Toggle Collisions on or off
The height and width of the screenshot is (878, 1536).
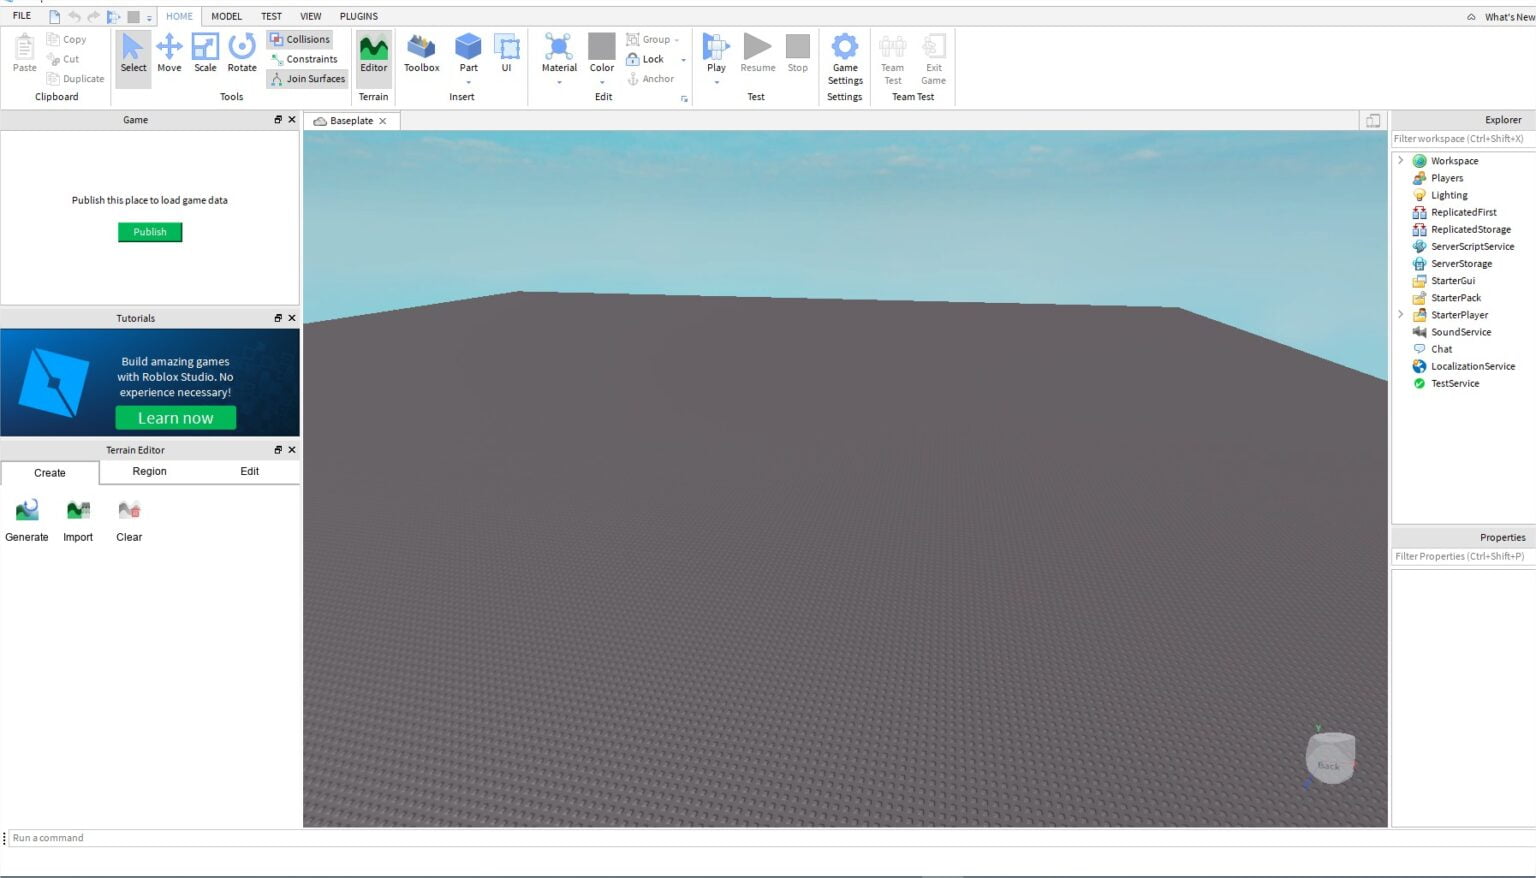(x=301, y=39)
